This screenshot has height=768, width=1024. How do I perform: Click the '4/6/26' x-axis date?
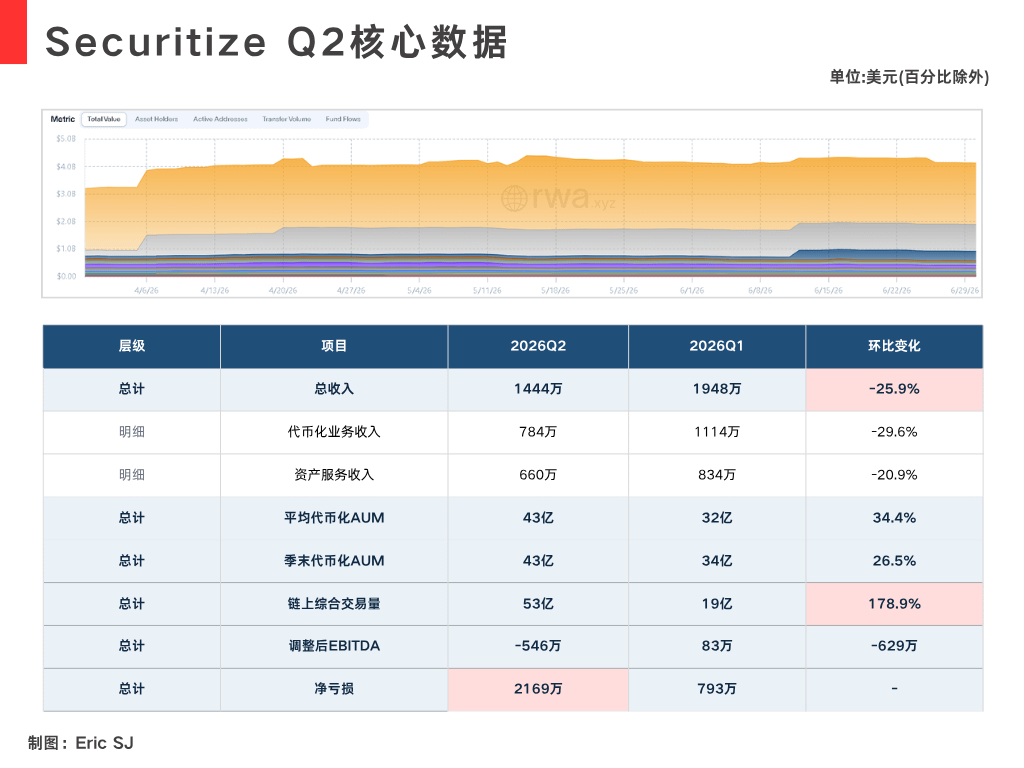pyautogui.click(x=146, y=291)
